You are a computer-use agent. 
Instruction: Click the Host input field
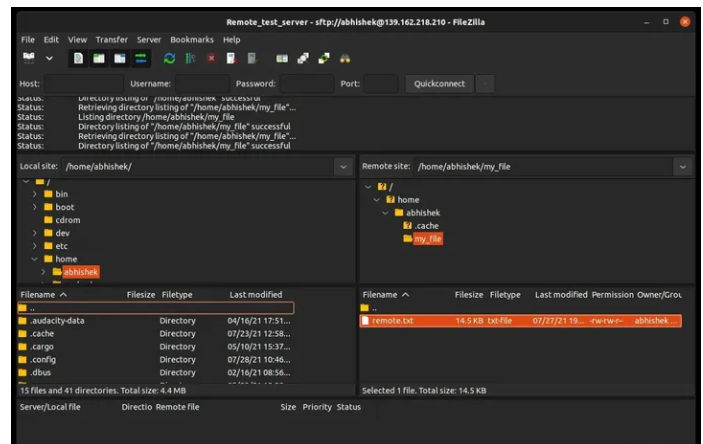pyautogui.click(x=84, y=83)
